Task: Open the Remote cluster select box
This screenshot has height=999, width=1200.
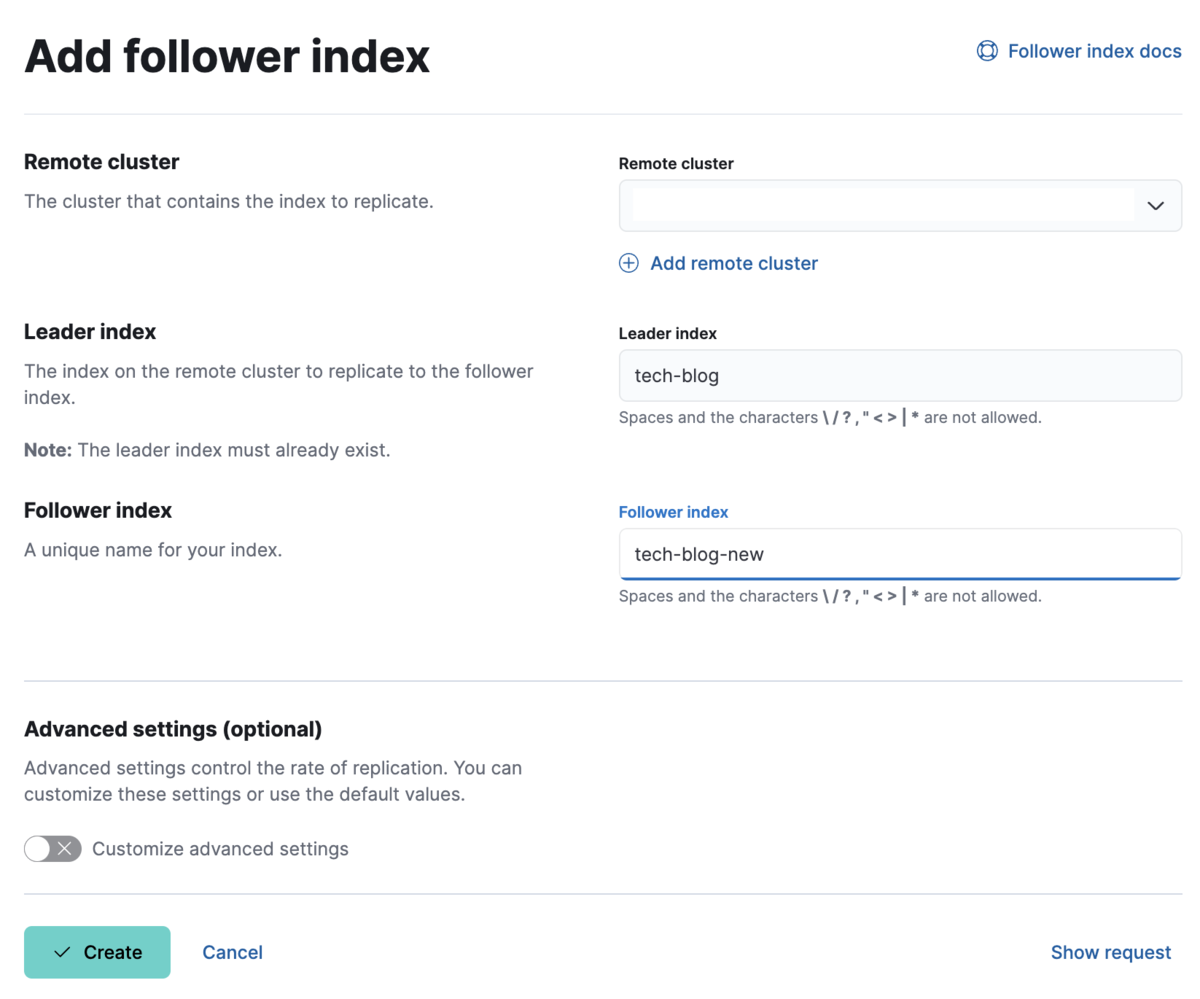Action: pyautogui.click(x=900, y=206)
